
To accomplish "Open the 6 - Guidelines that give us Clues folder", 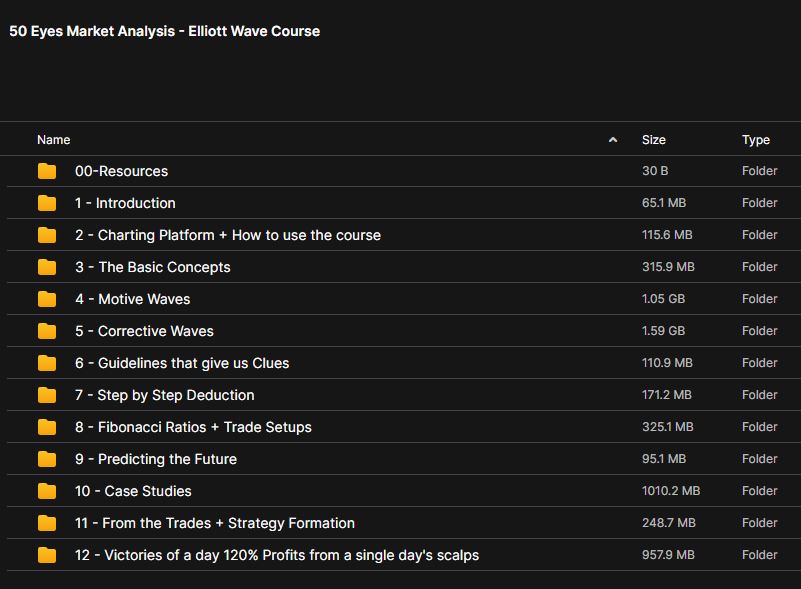I will 180,363.
